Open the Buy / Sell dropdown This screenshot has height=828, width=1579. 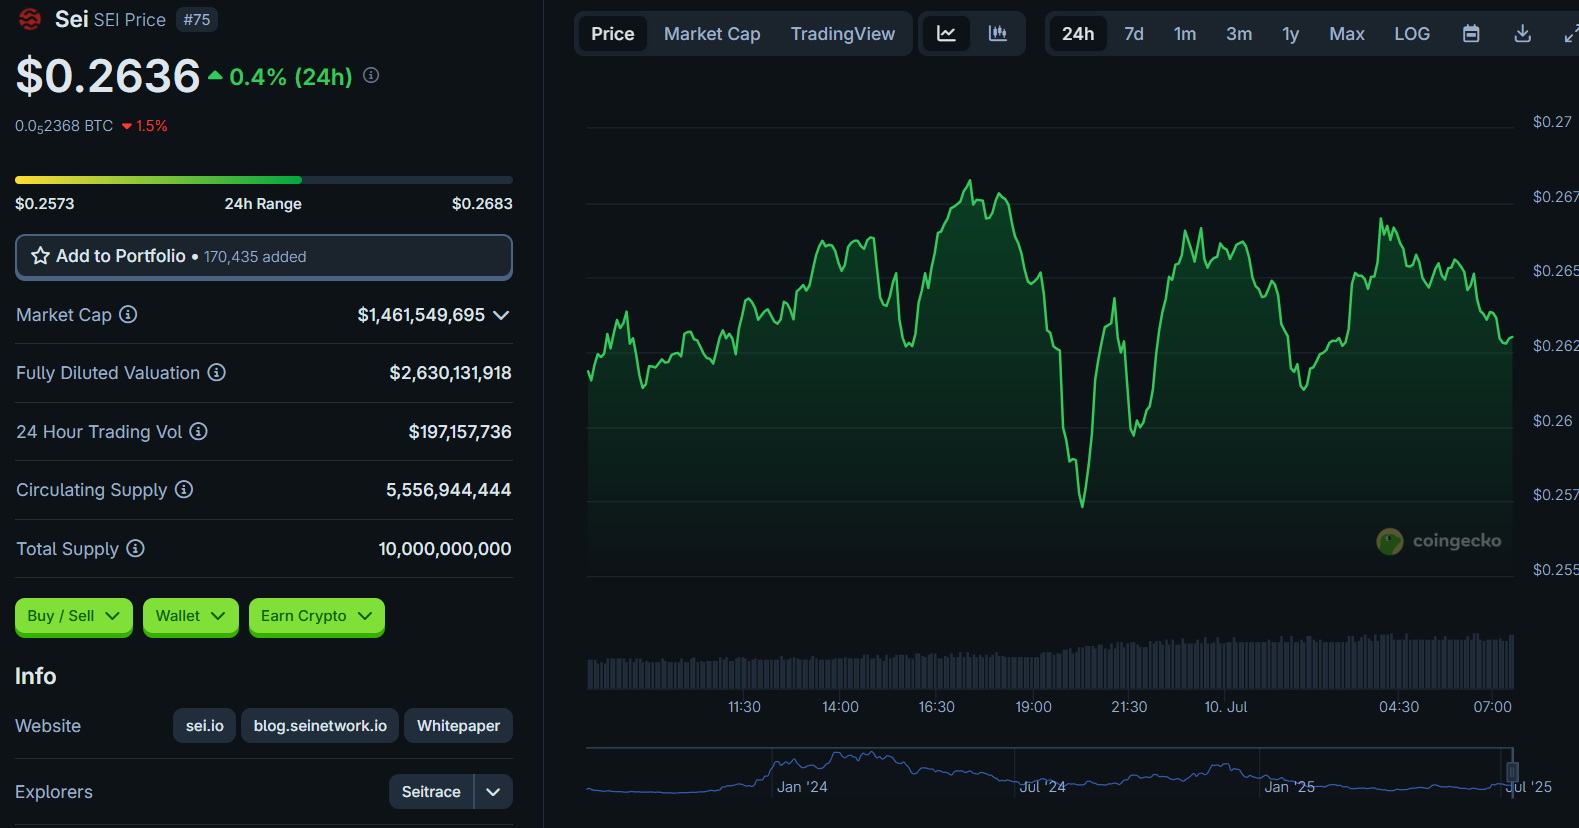point(74,616)
